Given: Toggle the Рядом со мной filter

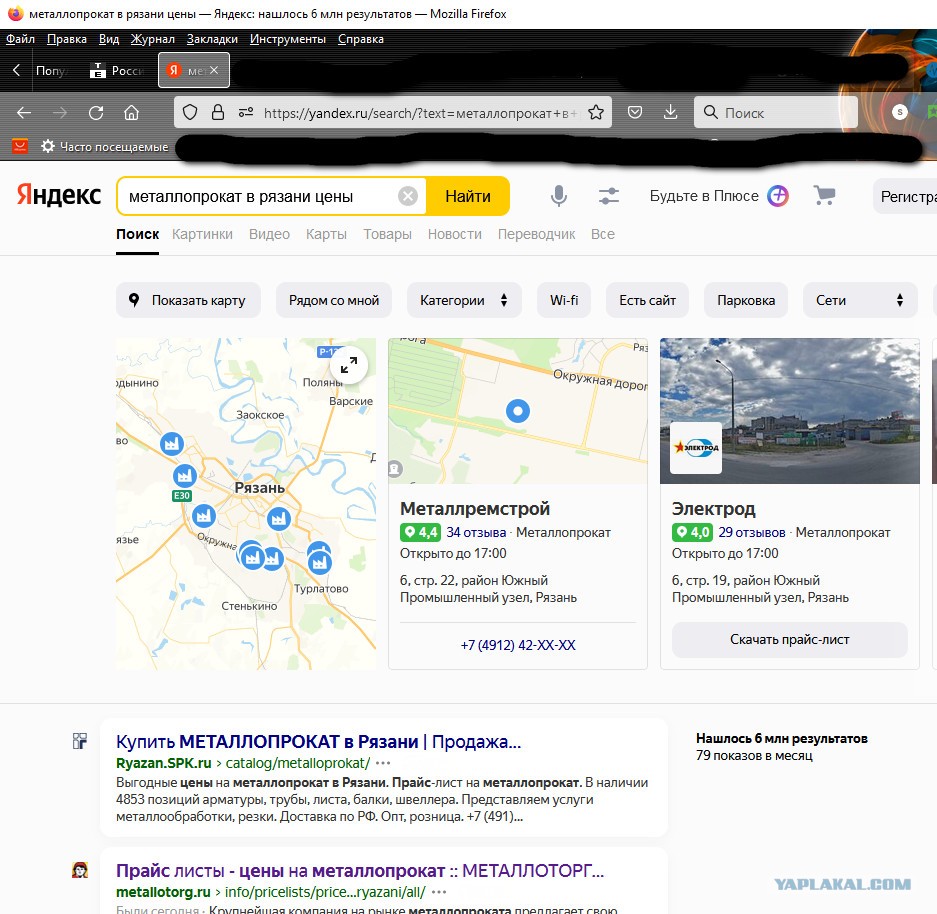Looking at the screenshot, I should point(334,300).
